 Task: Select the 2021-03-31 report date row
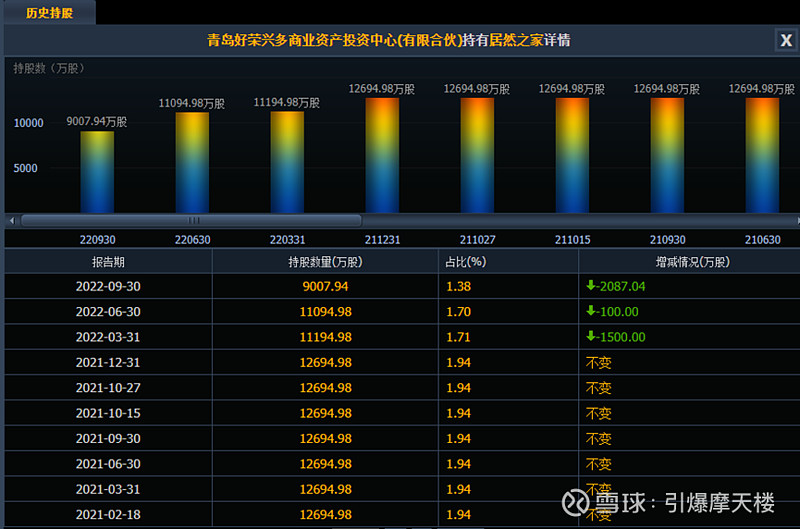pos(402,489)
